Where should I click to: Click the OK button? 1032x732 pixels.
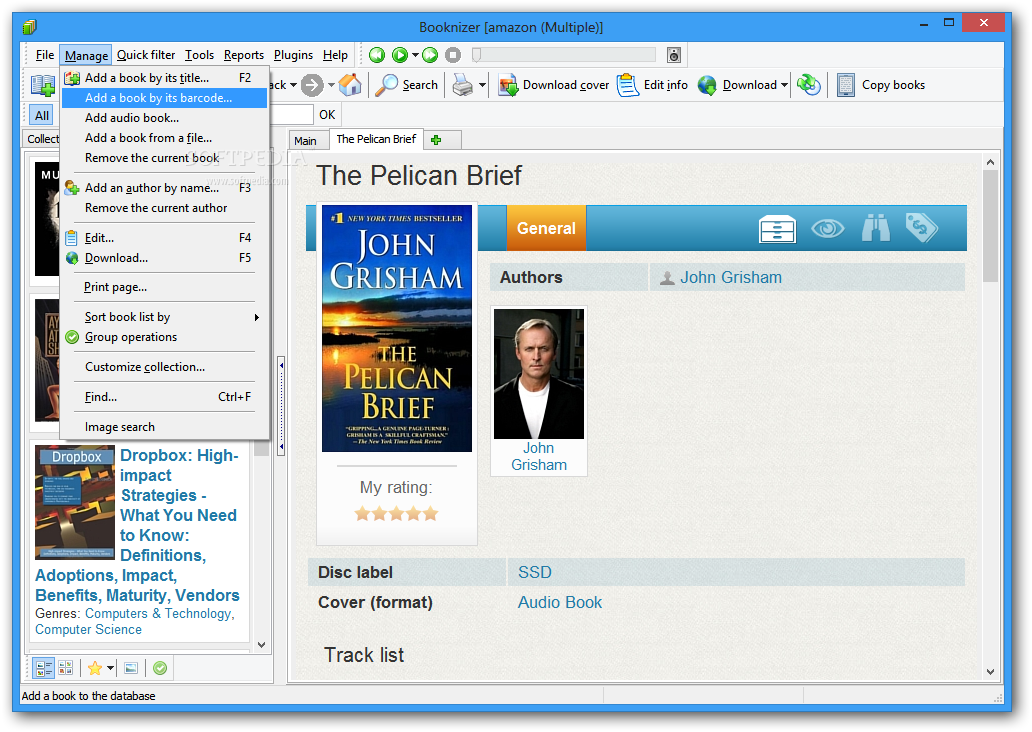click(327, 115)
